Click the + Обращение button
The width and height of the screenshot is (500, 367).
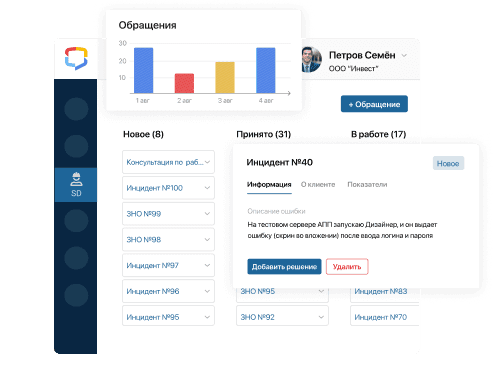click(374, 104)
